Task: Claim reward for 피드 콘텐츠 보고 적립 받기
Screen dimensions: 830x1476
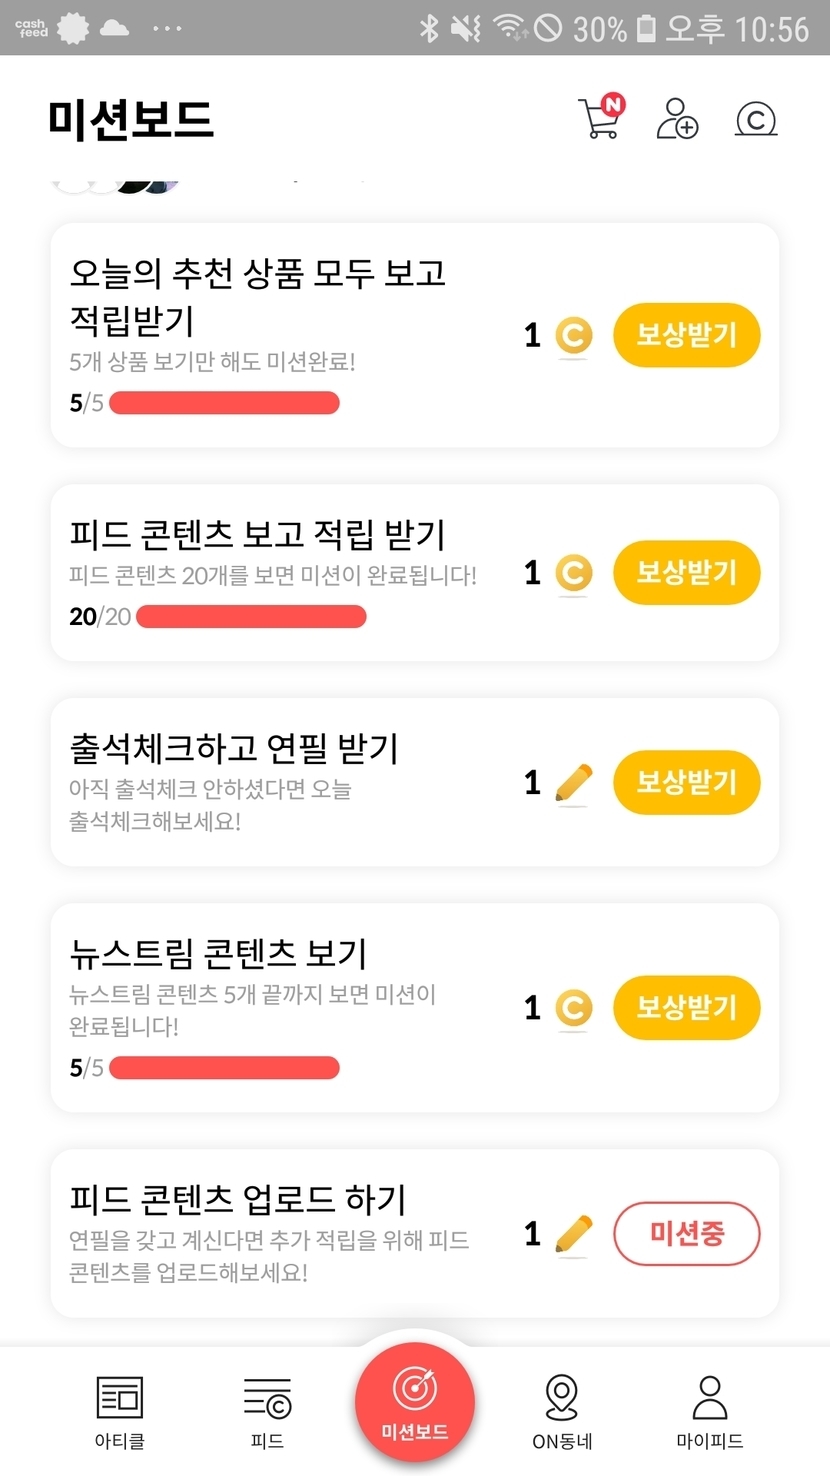Action: click(x=686, y=573)
